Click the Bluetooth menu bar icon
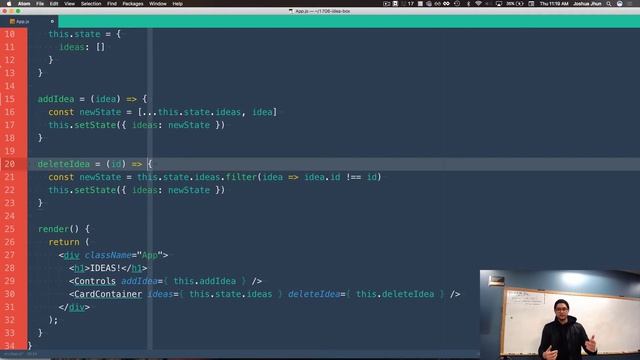 point(468,4)
